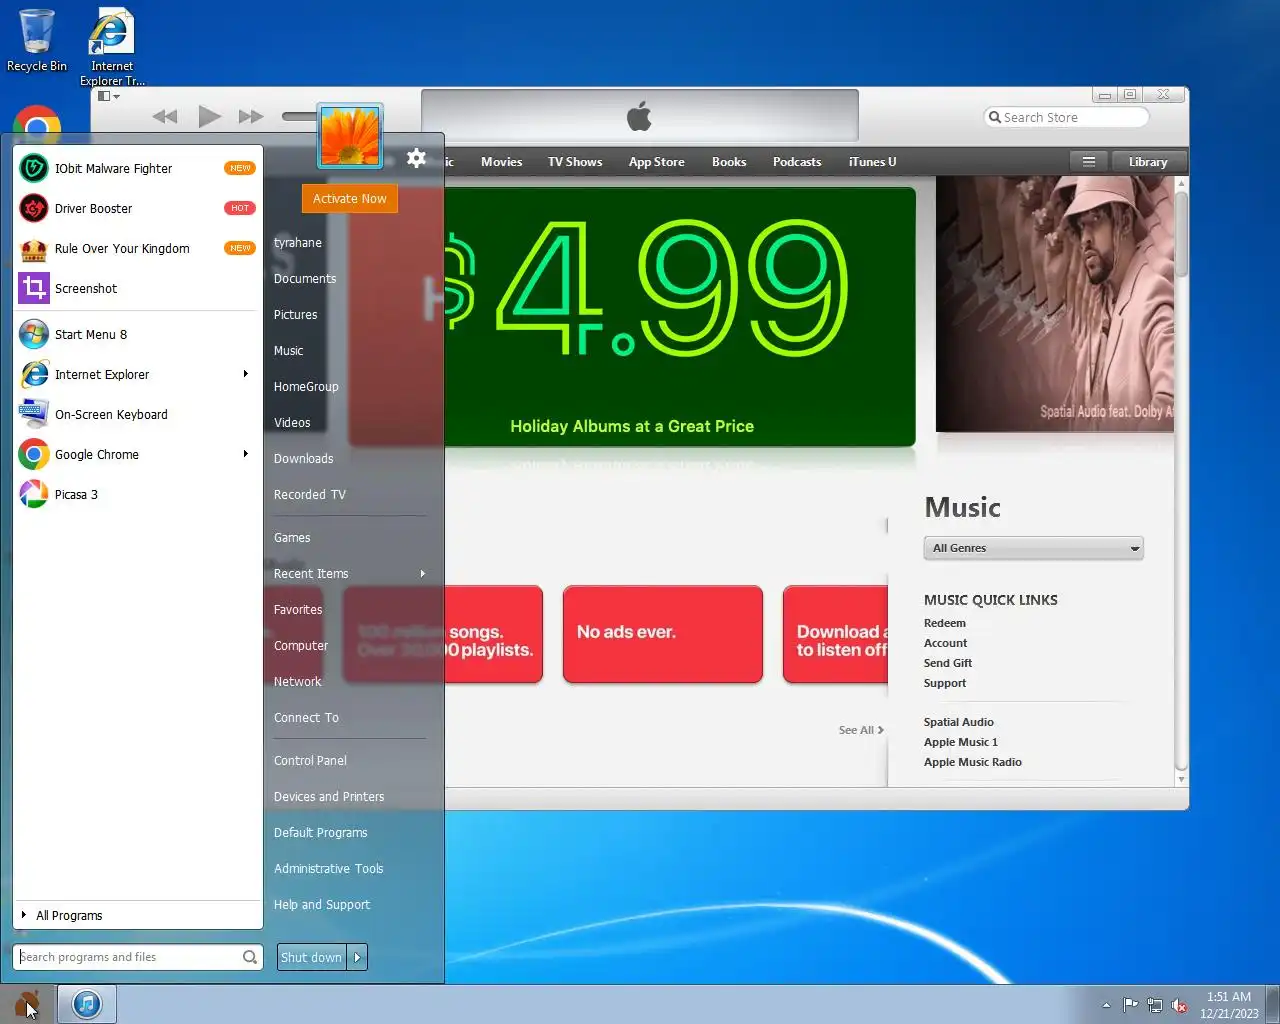Switch to TV Shows tab
Viewport: 1280px width, 1024px height.
coord(575,162)
